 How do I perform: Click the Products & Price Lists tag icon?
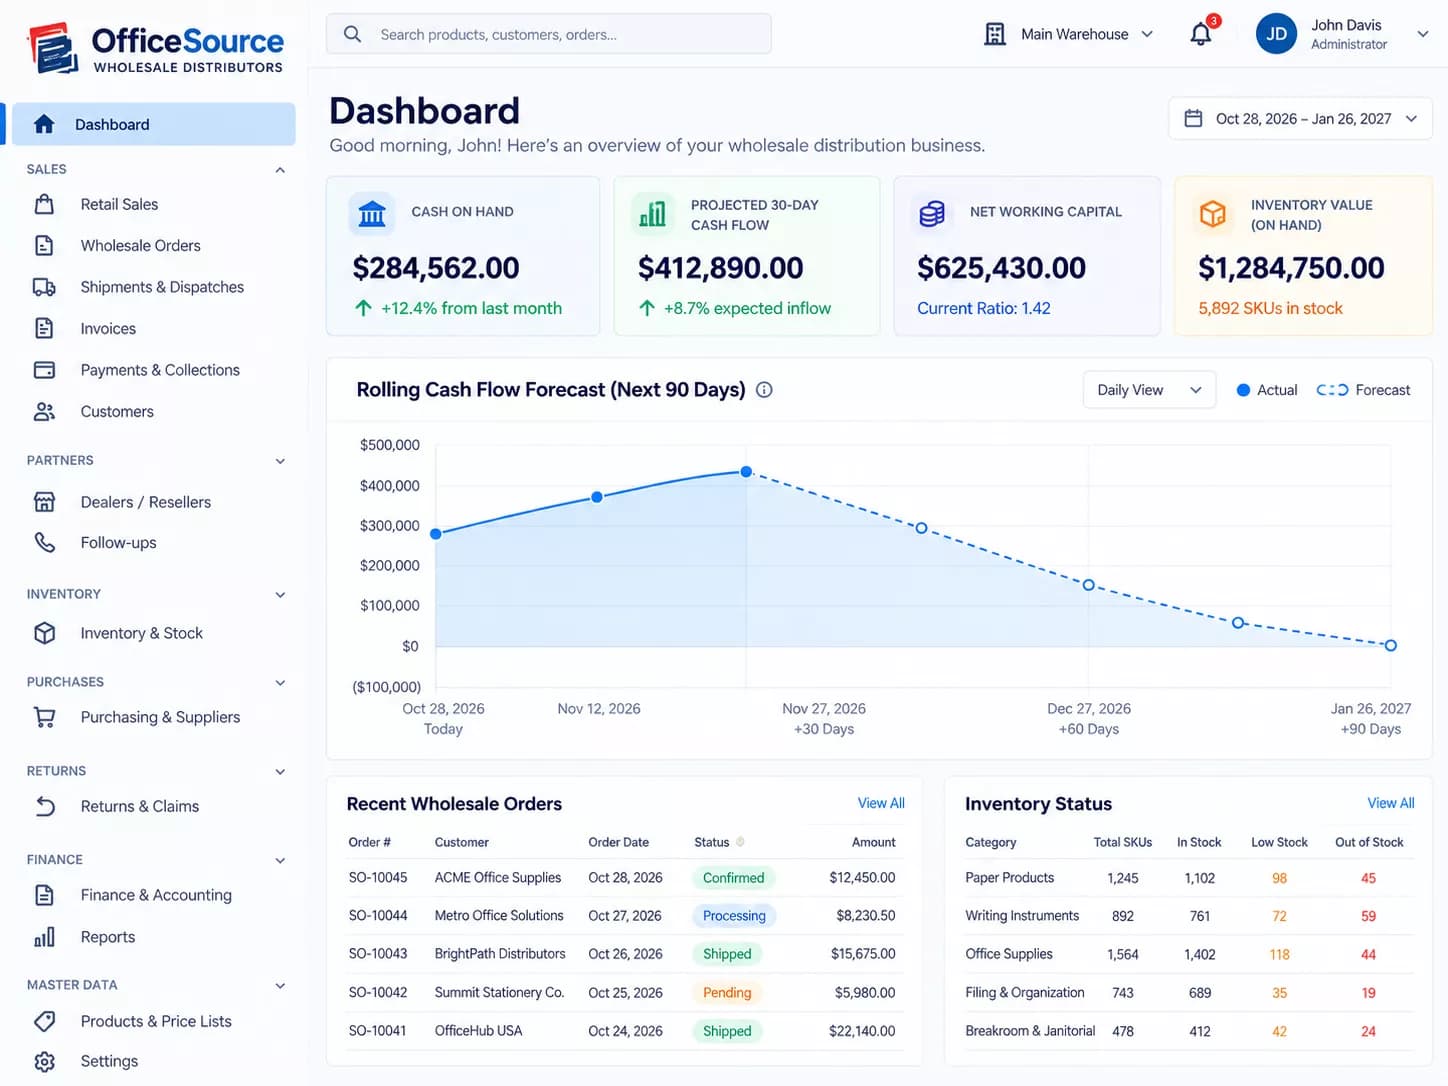[x=44, y=1021]
